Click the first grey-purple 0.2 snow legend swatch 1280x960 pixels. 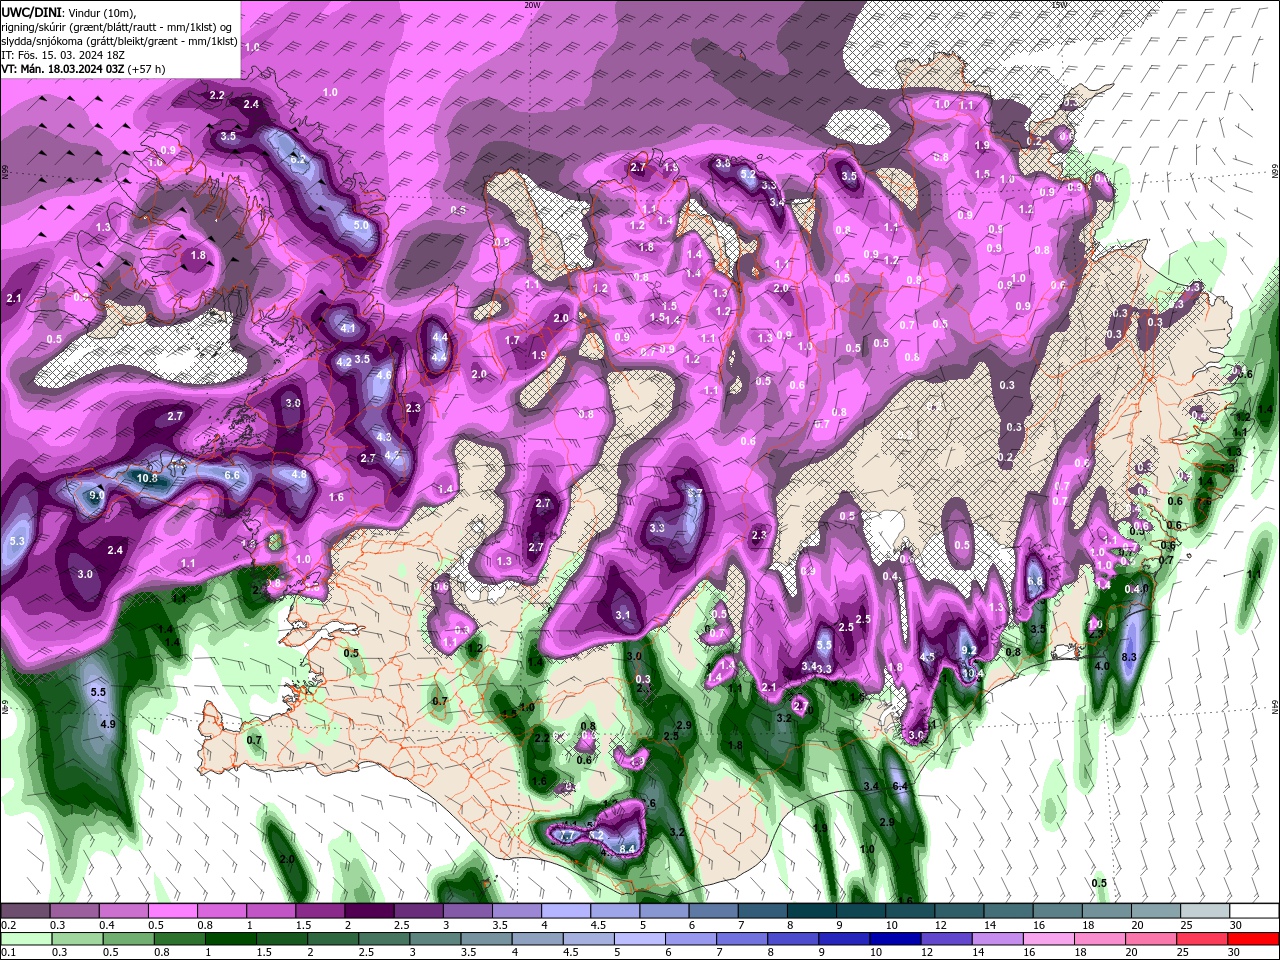pos(25,910)
